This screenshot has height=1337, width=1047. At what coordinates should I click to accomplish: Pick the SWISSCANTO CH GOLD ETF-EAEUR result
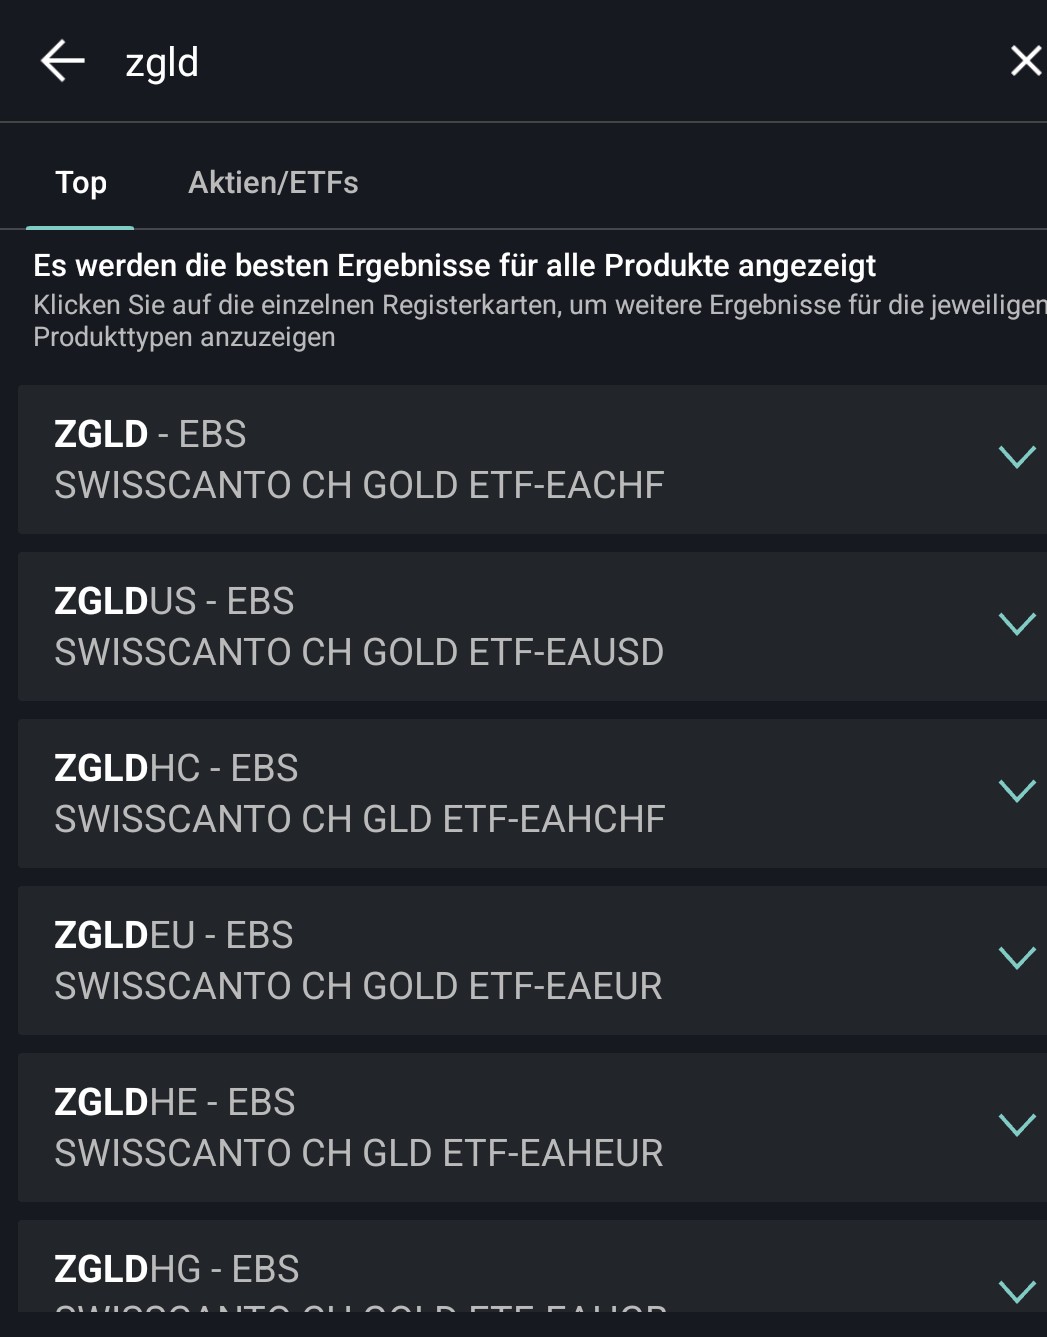click(x=358, y=987)
